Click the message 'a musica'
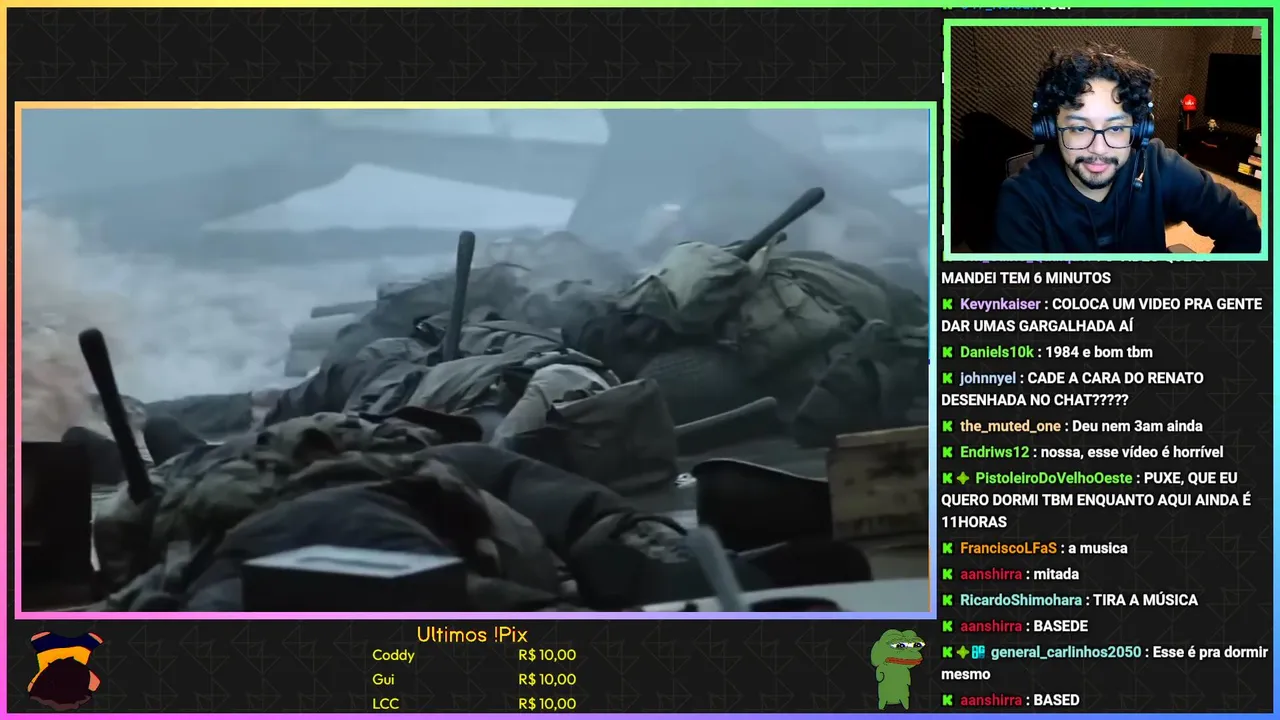Viewport: 1280px width, 720px height. coord(1097,548)
